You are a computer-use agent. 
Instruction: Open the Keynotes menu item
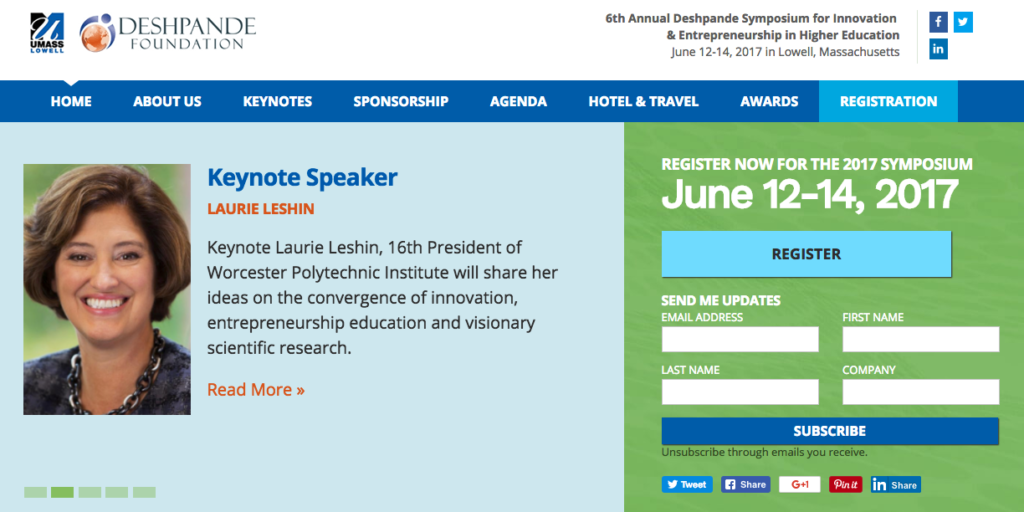278,101
